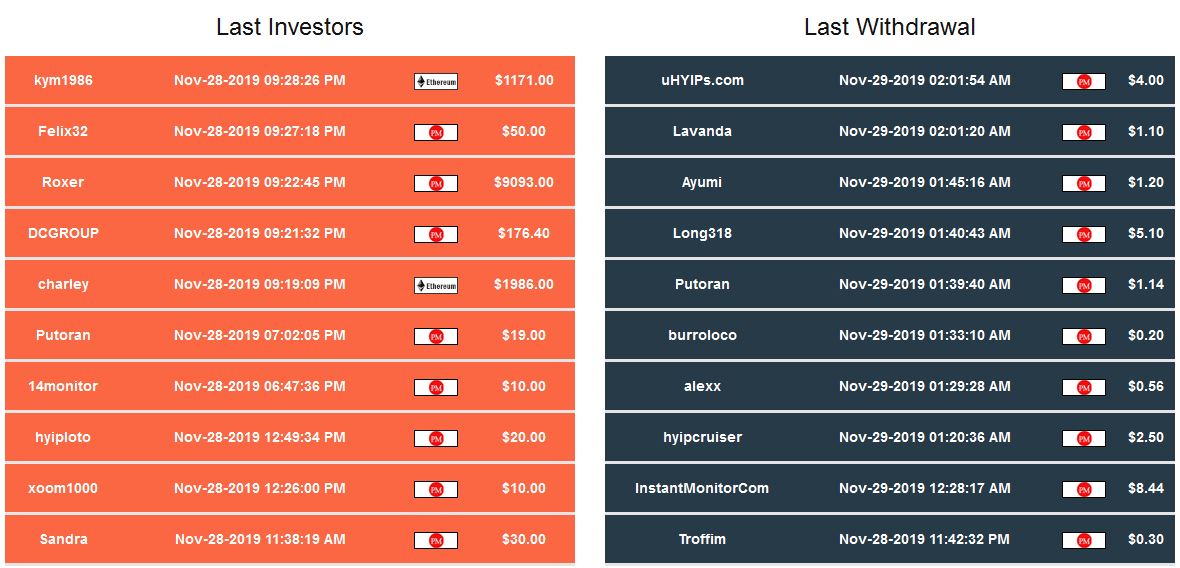Viewport: 1180px width, 568px height.
Task: Click the PM icon in Lavanda's withdrawal row
Action: (x=1083, y=132)
